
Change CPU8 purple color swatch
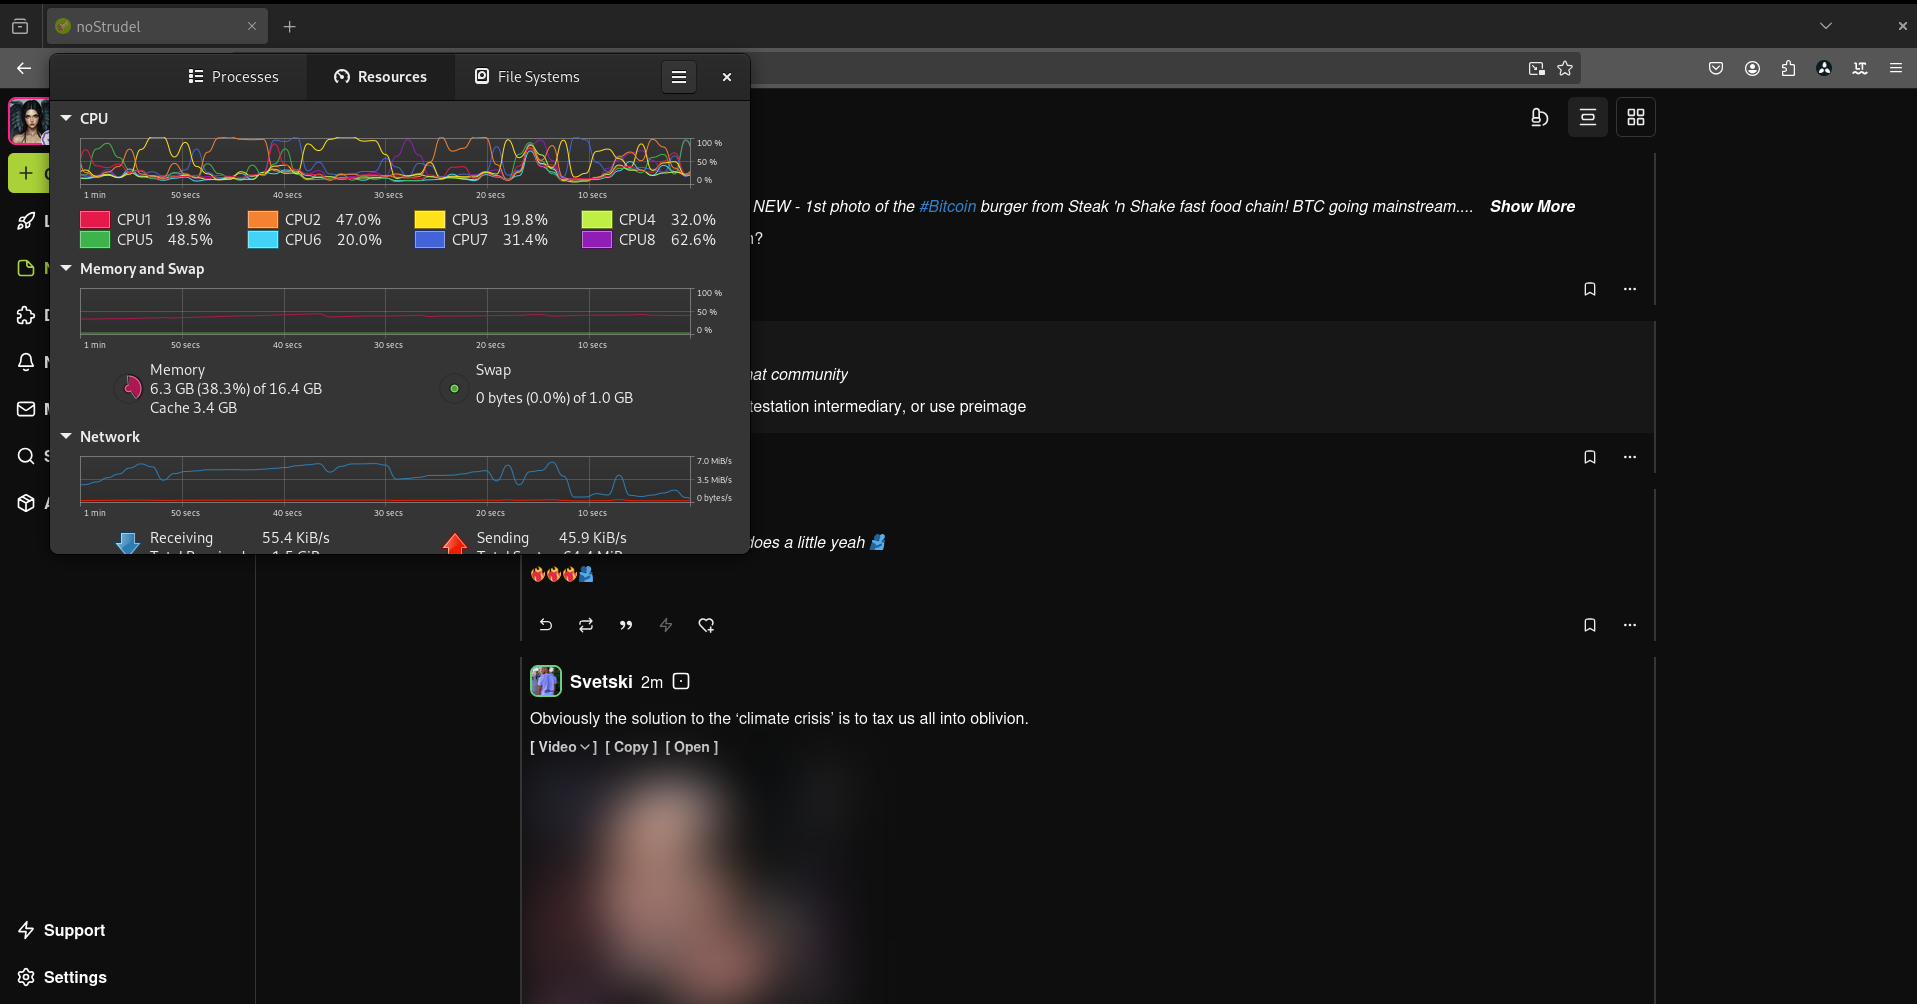click(597, 240)
